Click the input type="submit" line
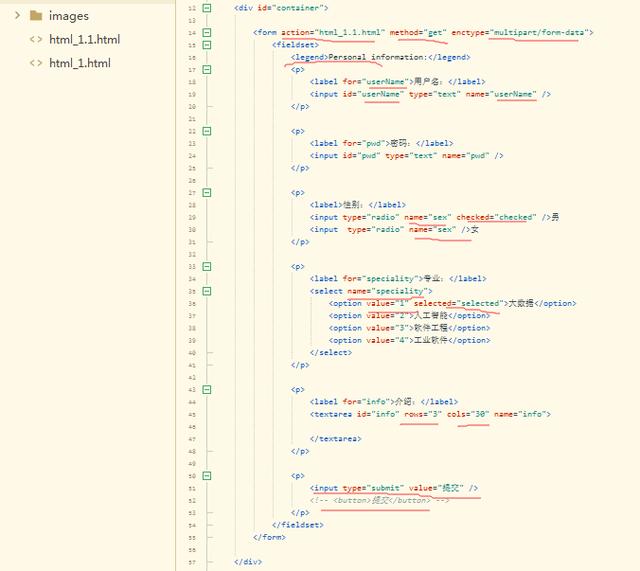Viewport: 640px width, 571px height. 393,488
